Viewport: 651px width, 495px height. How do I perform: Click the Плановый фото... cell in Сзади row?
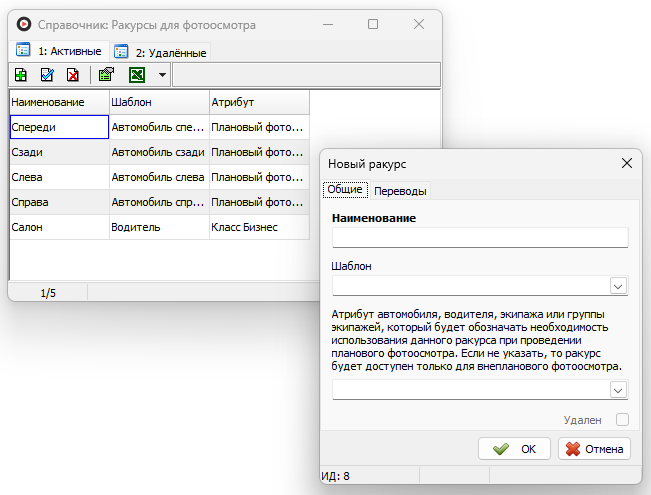[259, 152]
